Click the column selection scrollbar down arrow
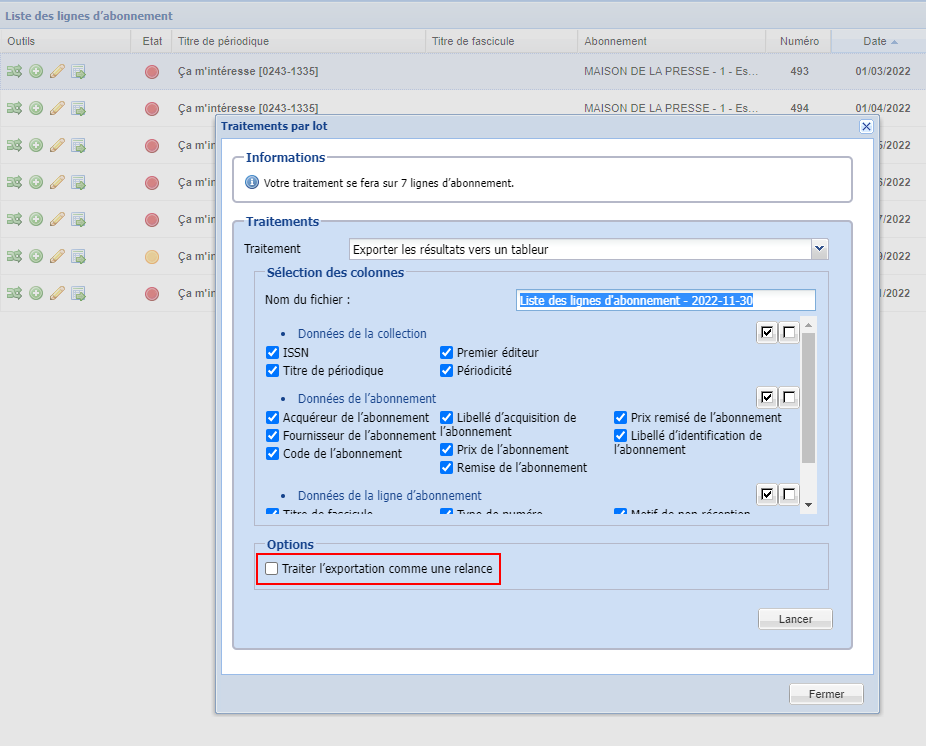 [x=808, y=505]
